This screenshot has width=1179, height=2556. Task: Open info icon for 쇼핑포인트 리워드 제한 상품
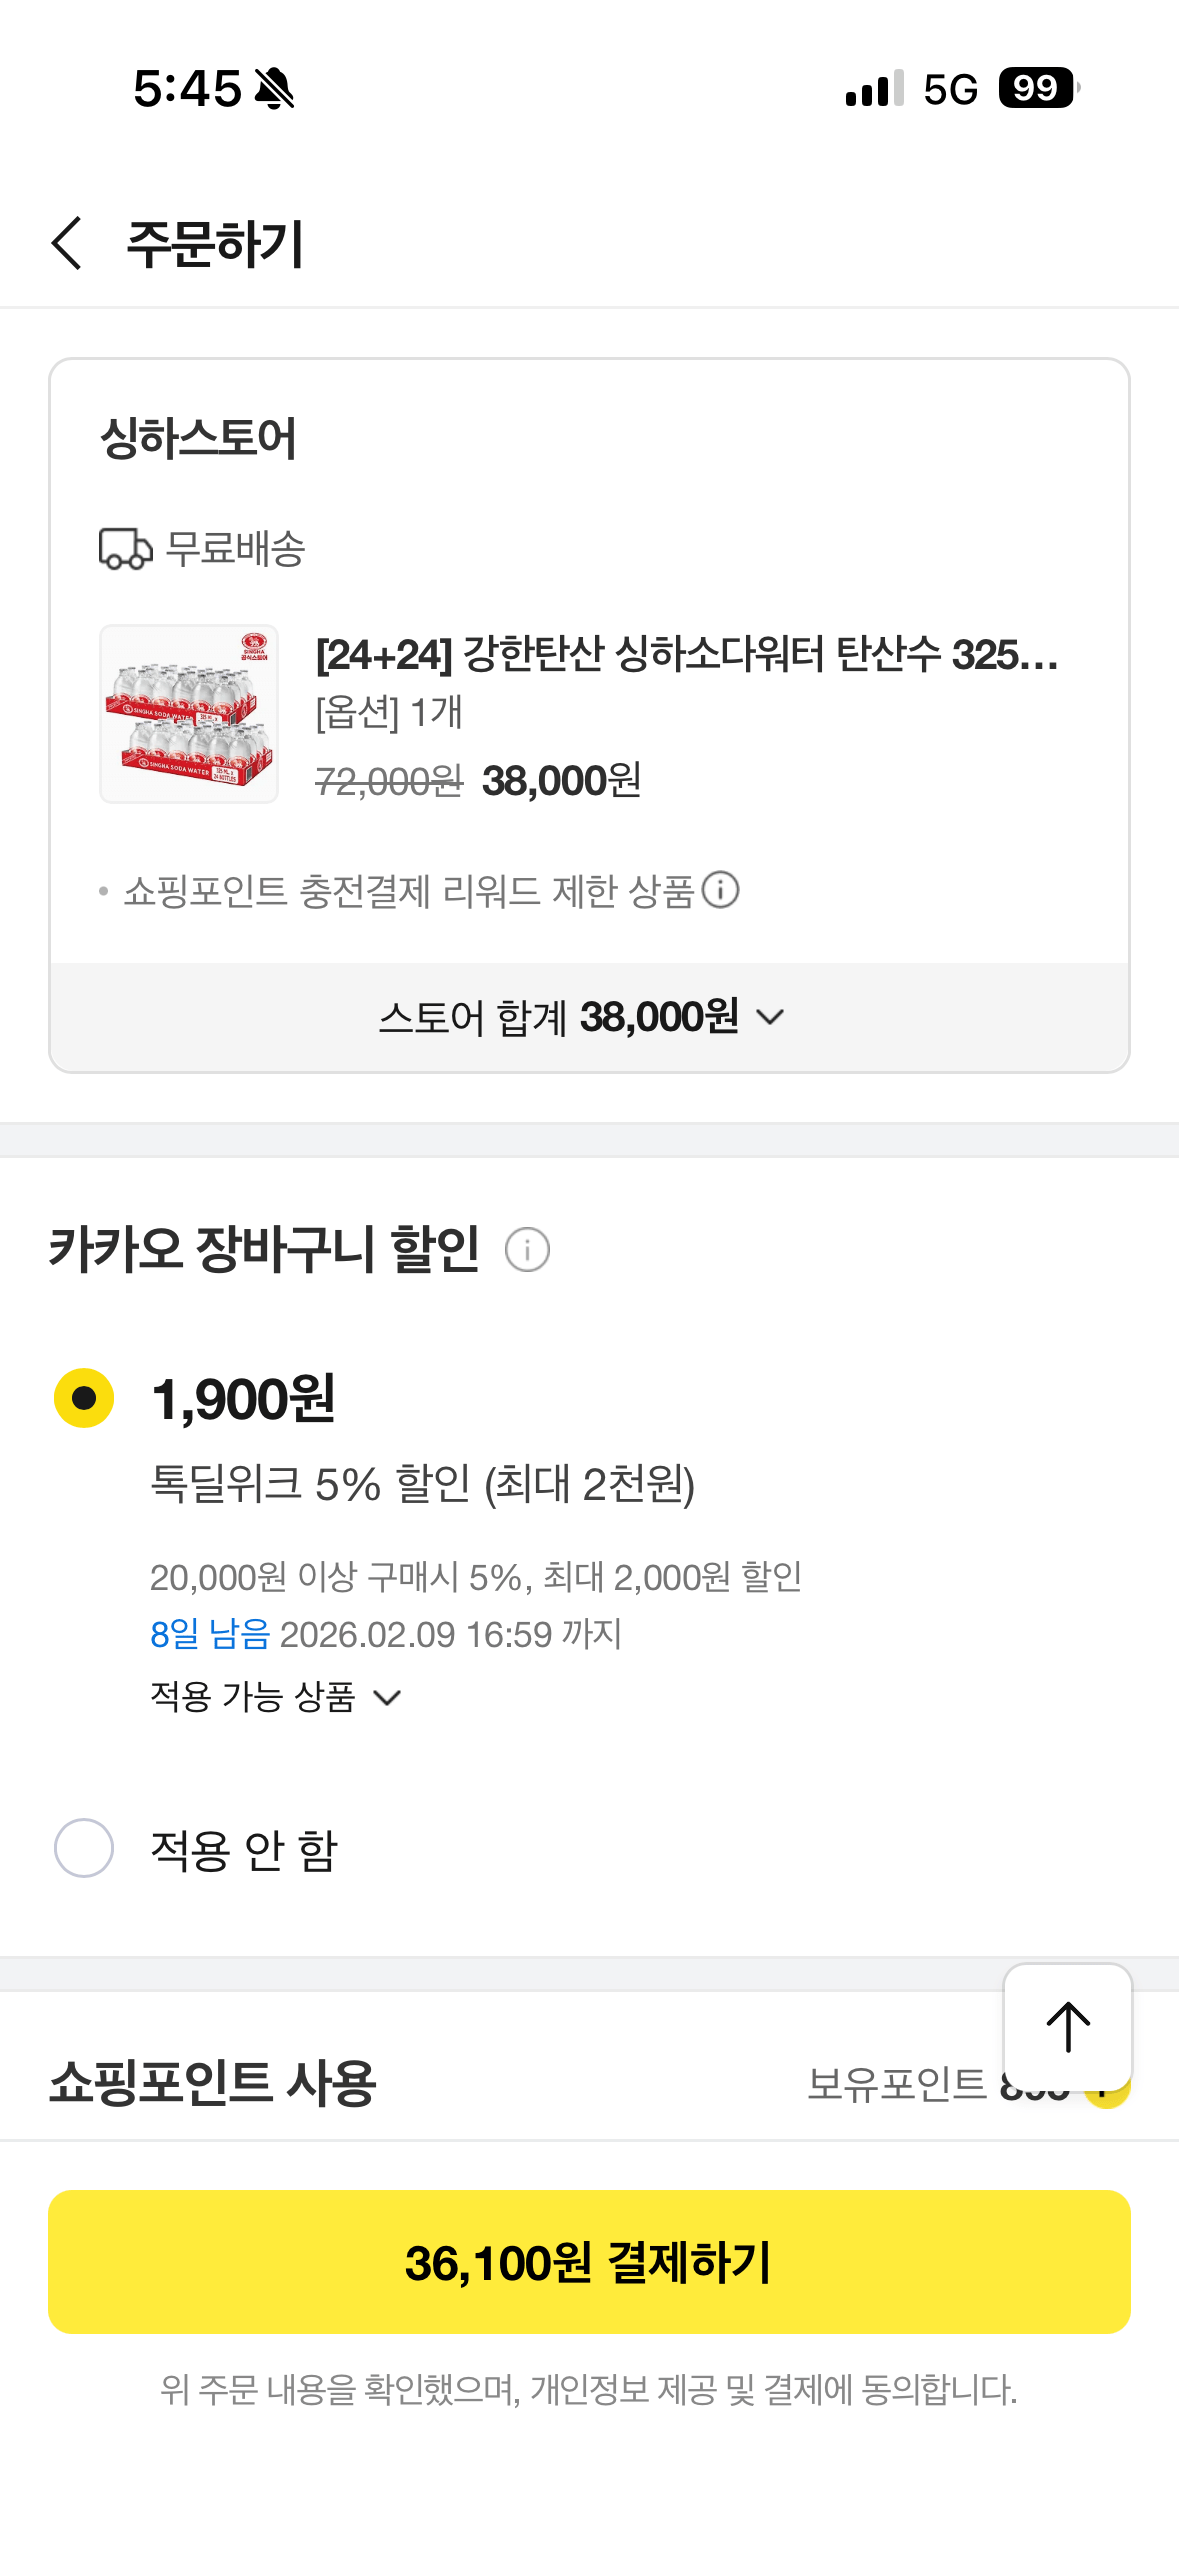[720, 889]
